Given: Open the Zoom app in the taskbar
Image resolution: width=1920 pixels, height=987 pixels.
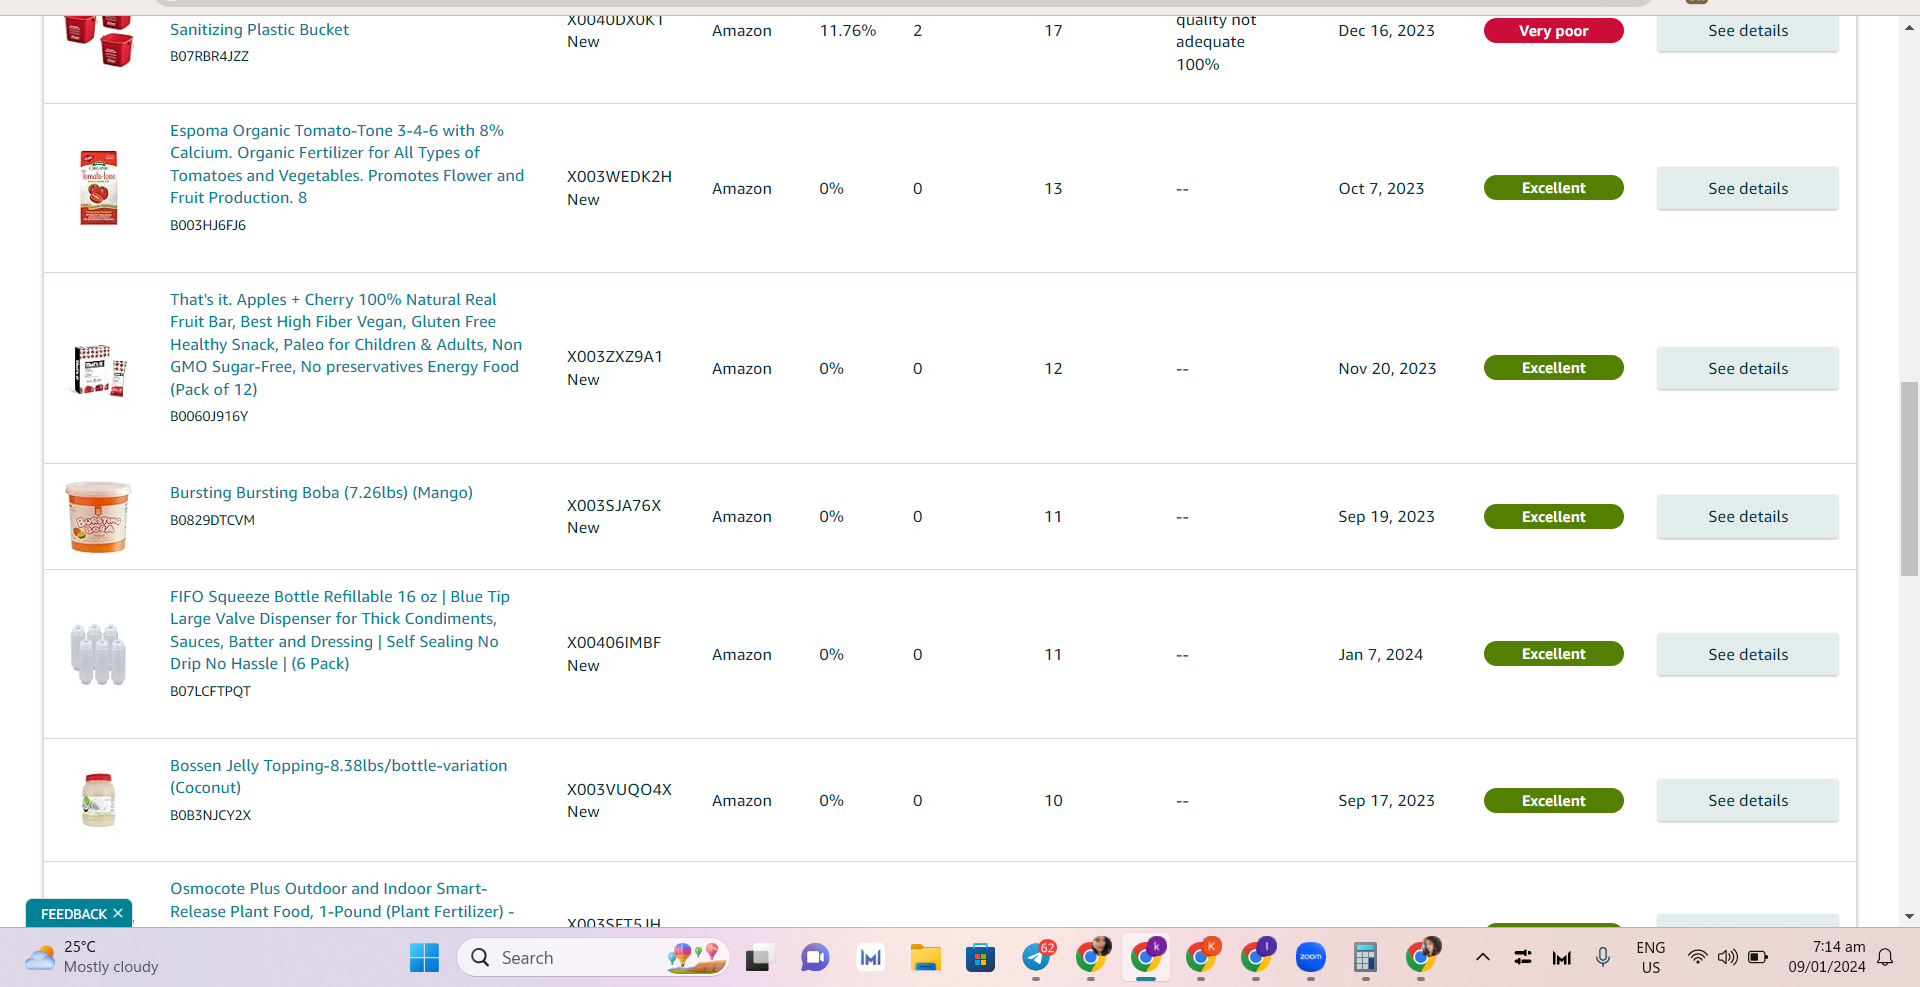Looking at the screenshot, I should pyautogui.click(x=1310, y=958).
